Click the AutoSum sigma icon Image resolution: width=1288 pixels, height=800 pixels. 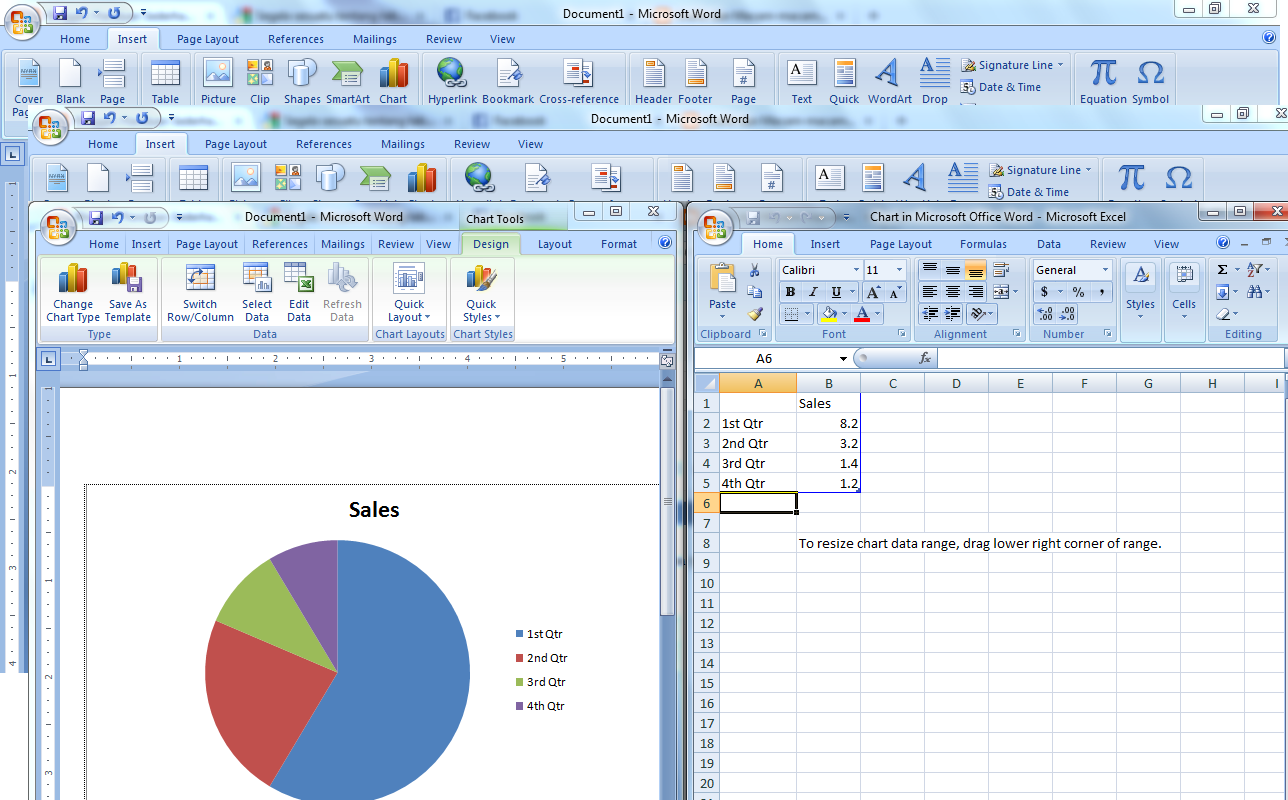1223,270
